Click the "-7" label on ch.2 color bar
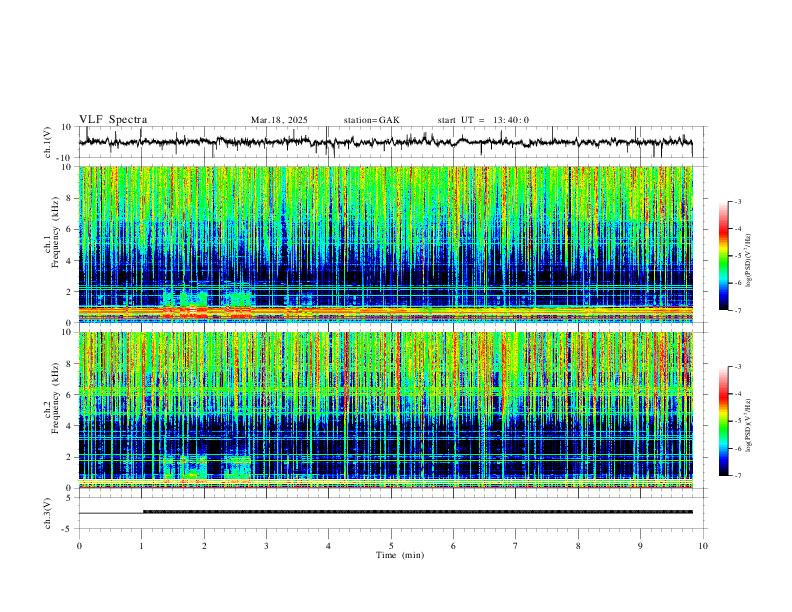This screenshot has width=792, height=612. tap(736, 475)
